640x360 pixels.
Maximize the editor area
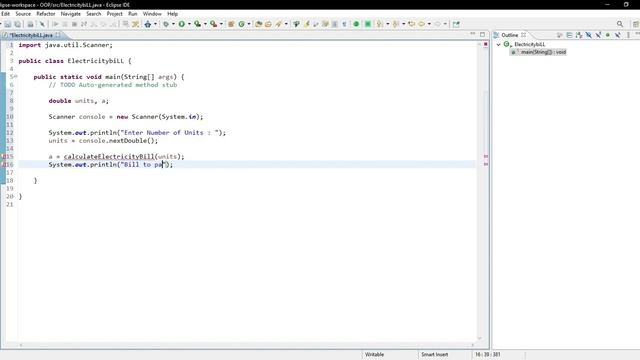482,35
